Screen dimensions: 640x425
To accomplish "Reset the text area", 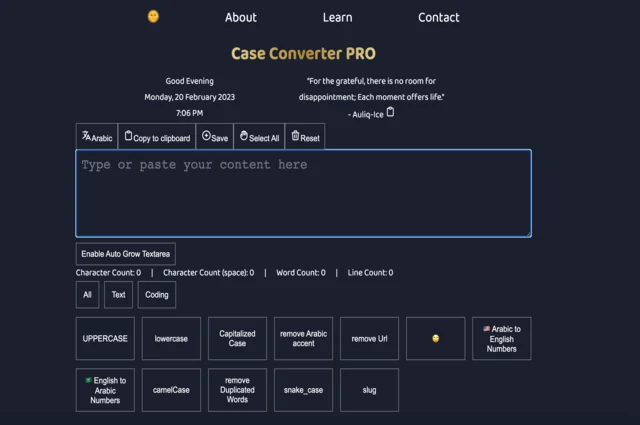I will tap(305, 136).
